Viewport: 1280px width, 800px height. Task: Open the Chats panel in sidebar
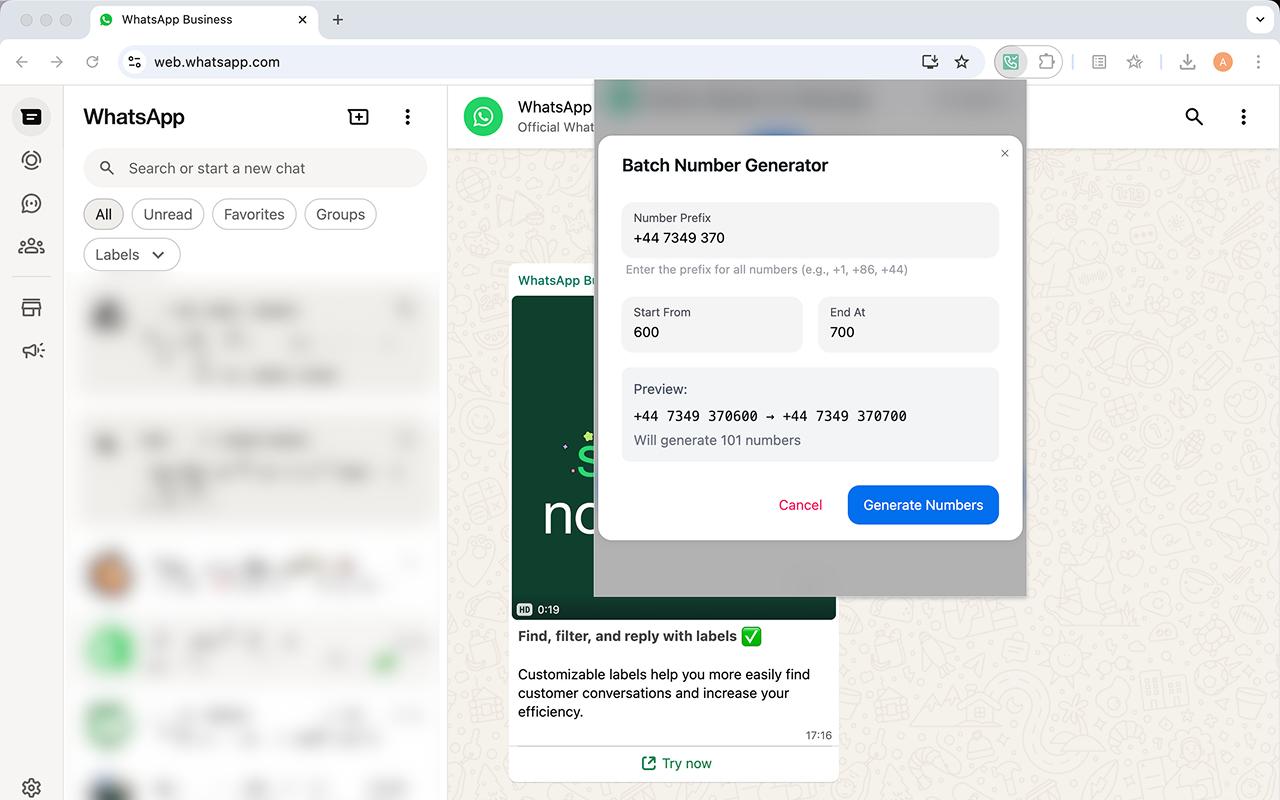31,116
